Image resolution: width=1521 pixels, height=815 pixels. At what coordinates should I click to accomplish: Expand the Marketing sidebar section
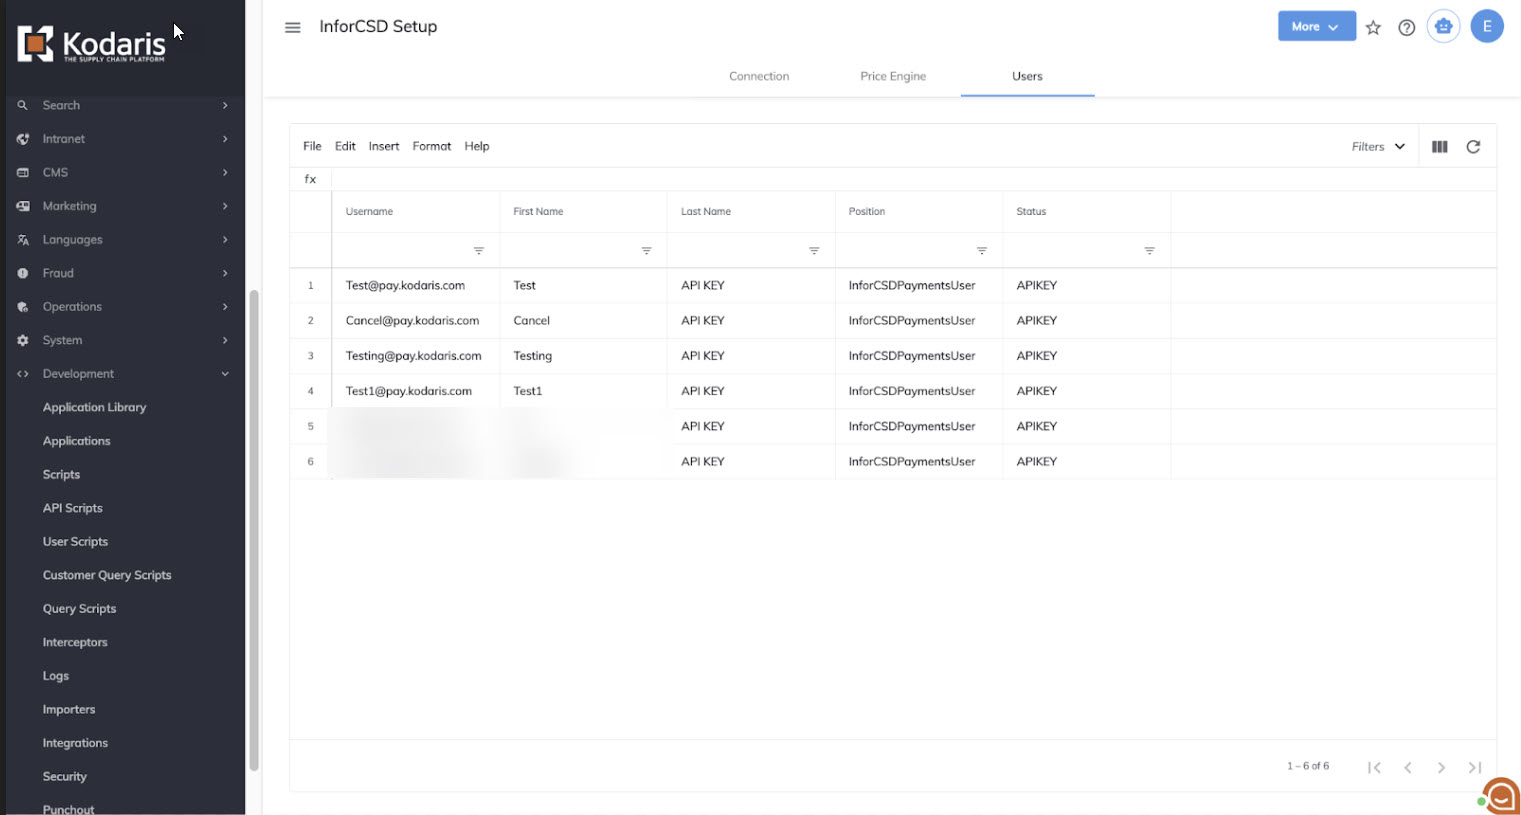225,206
